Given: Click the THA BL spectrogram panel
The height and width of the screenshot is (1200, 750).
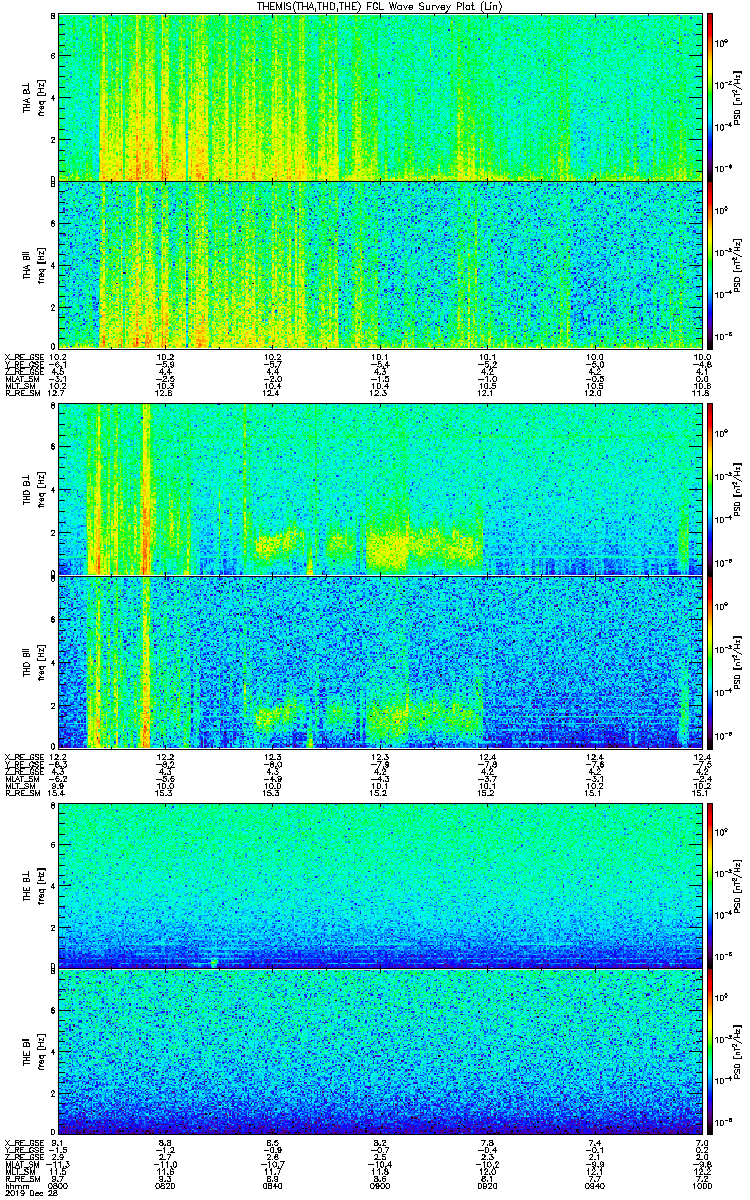Looking at the screenshot, I should [x=379, y=96].
